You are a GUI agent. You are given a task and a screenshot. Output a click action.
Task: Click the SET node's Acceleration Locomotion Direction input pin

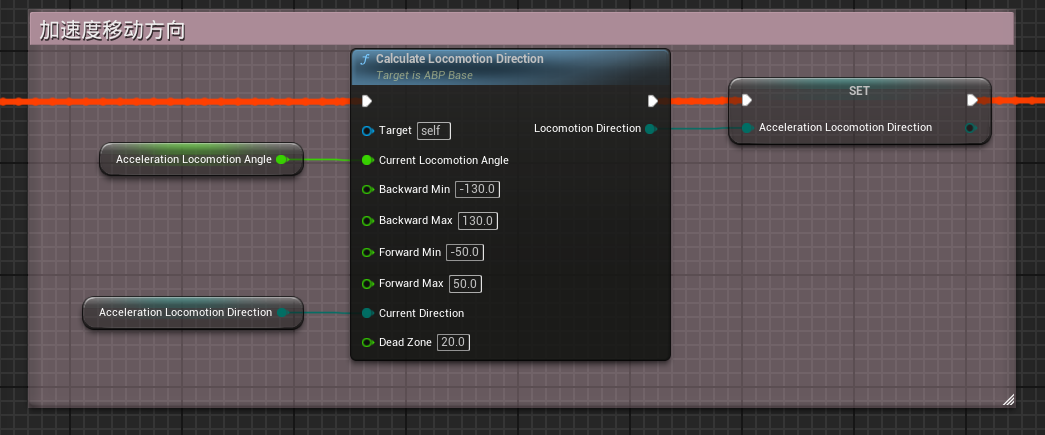[x=747, y=127]
